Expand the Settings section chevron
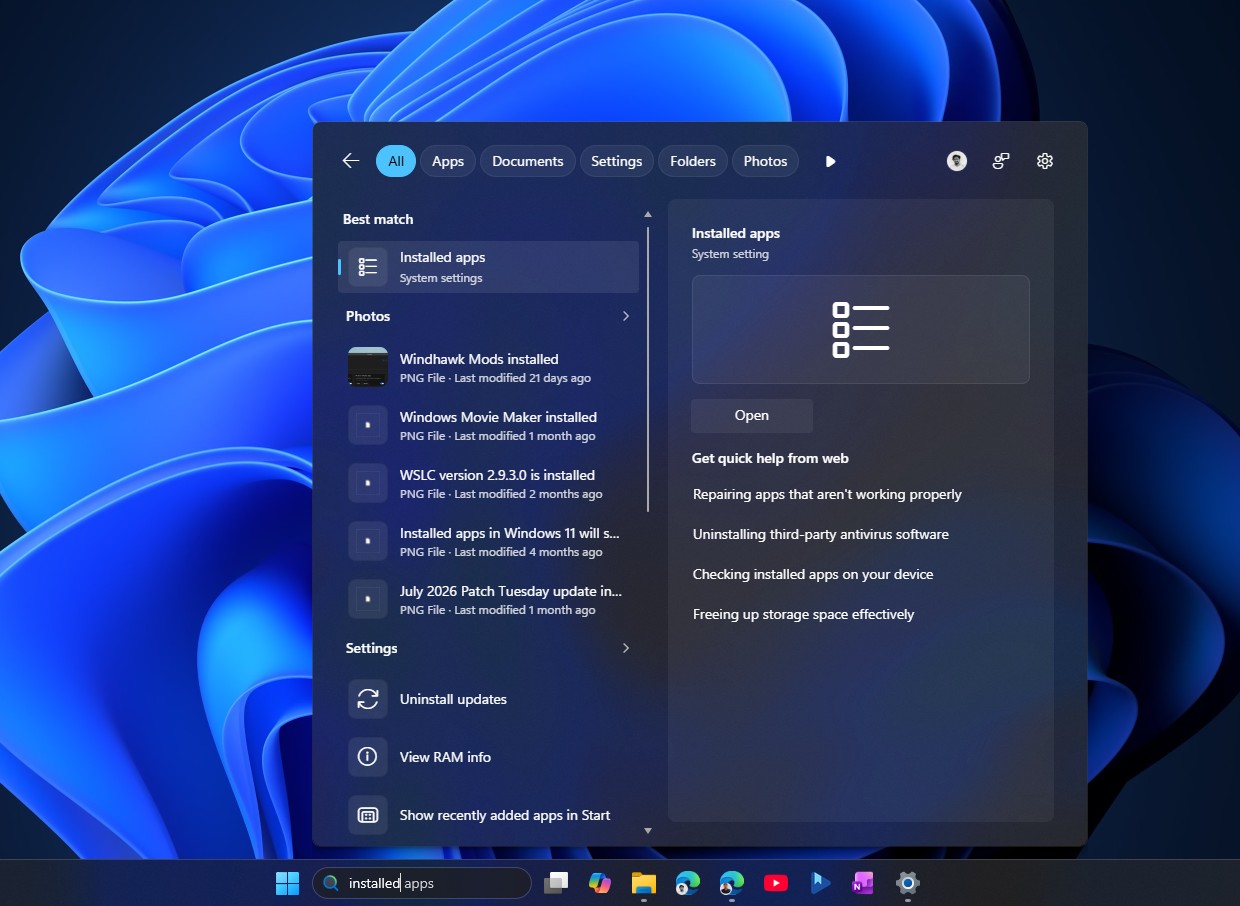 click(626, 648)
